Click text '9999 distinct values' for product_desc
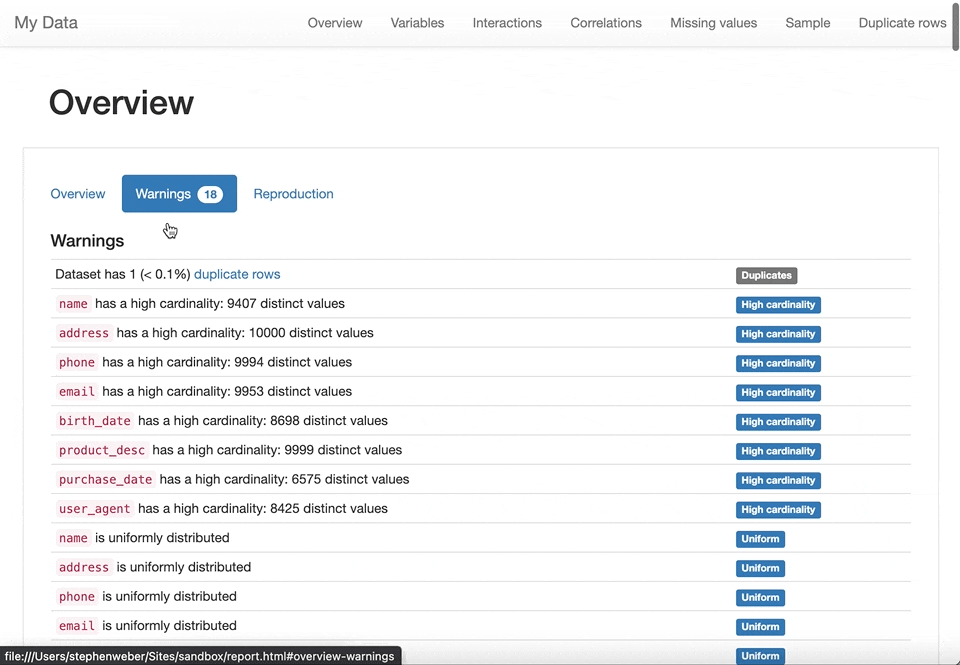The width and height of the screenshot is (960, 665). click(x=343, y=450)
